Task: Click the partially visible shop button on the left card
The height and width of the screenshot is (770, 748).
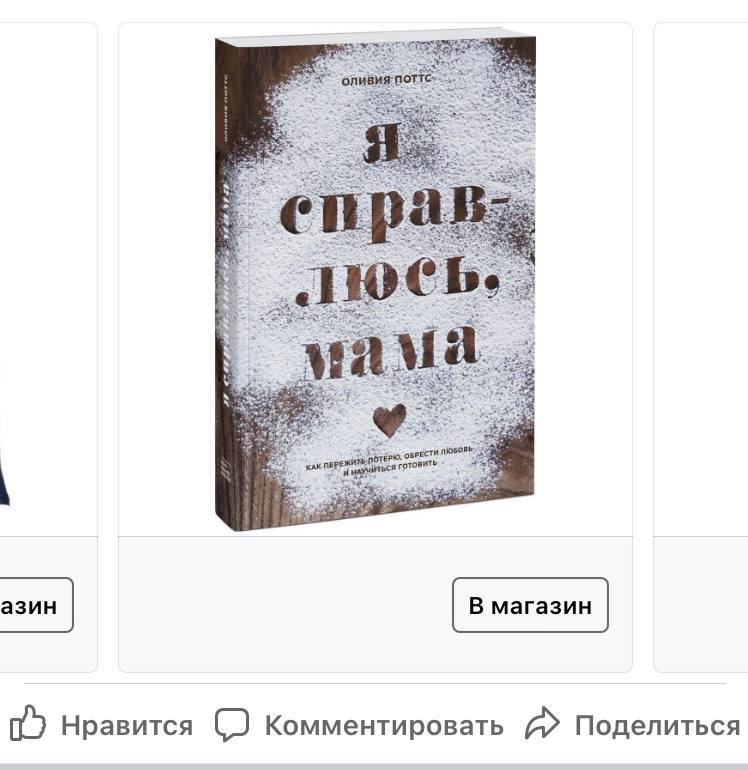Action: (36, 605)
